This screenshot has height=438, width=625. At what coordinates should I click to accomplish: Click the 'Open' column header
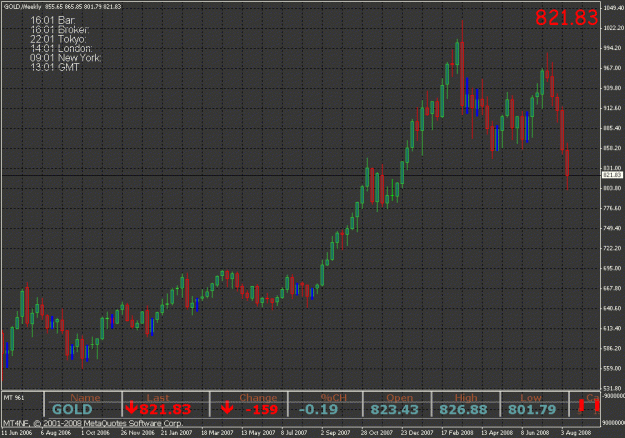(400, 398)
